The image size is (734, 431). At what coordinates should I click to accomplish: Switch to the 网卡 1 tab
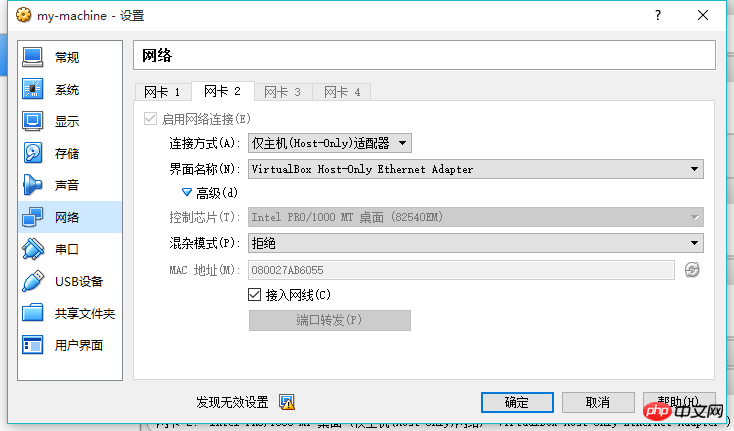(162, 92)
